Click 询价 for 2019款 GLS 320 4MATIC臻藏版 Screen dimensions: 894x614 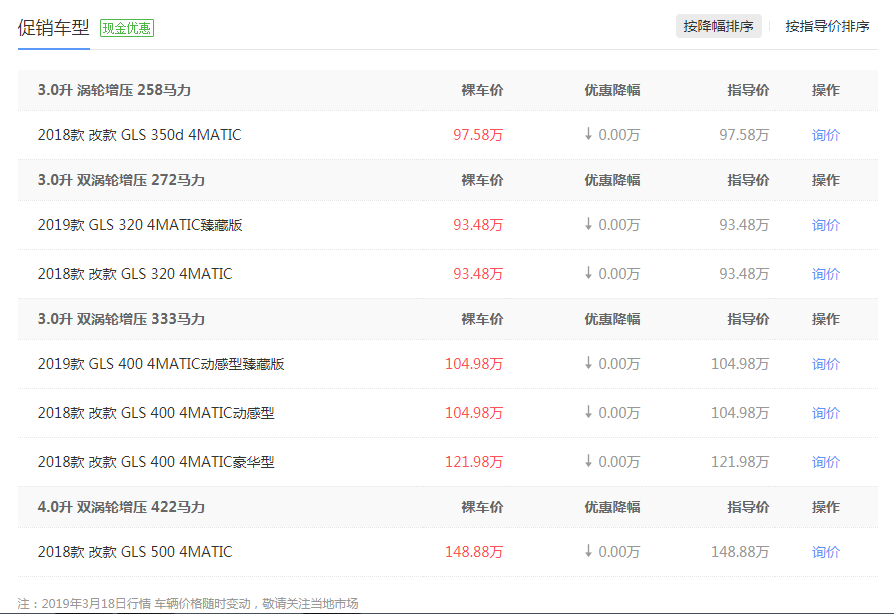point(826,225)
